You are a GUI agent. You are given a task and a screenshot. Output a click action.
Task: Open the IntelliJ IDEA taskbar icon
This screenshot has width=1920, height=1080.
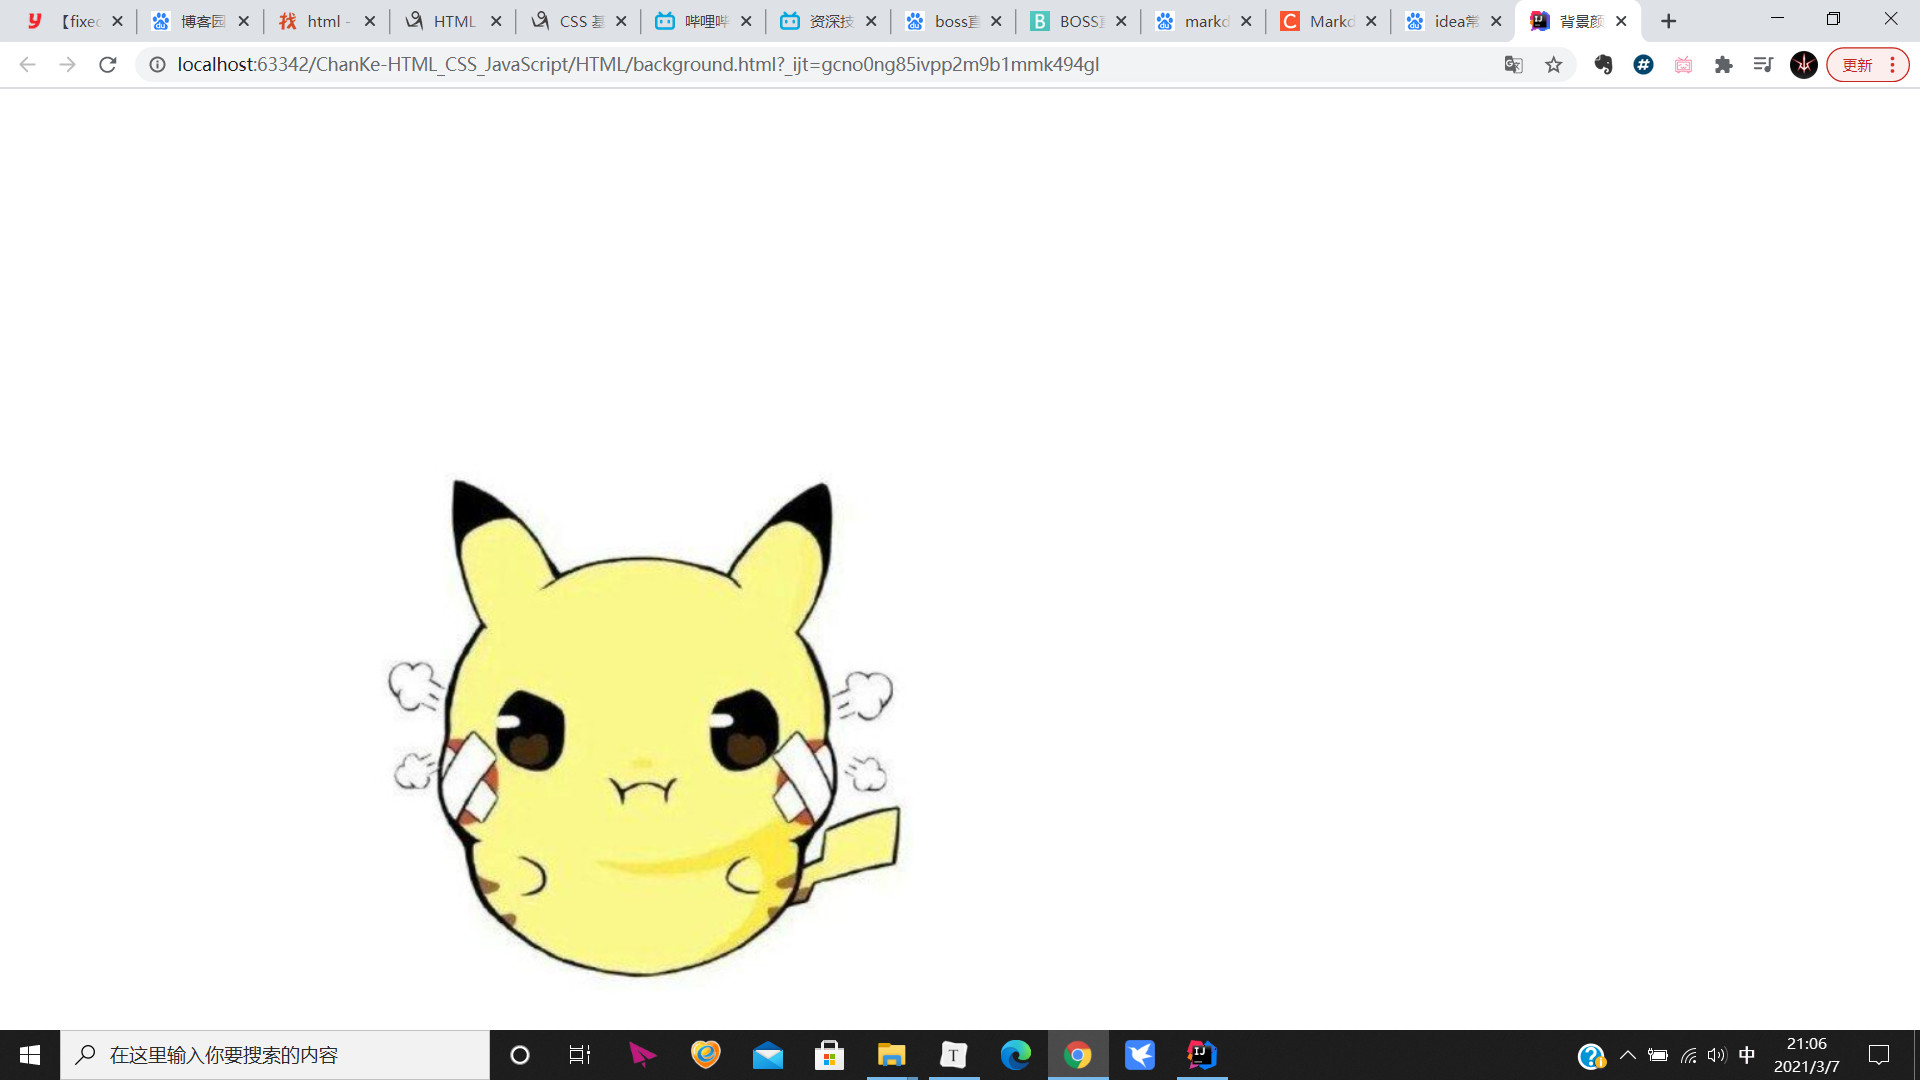click(1201, 1055)
